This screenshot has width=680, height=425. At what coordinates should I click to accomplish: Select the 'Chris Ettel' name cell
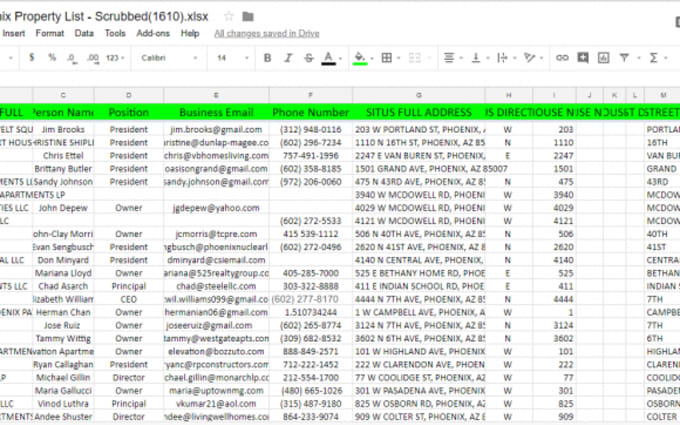click(x=63, y=156)
